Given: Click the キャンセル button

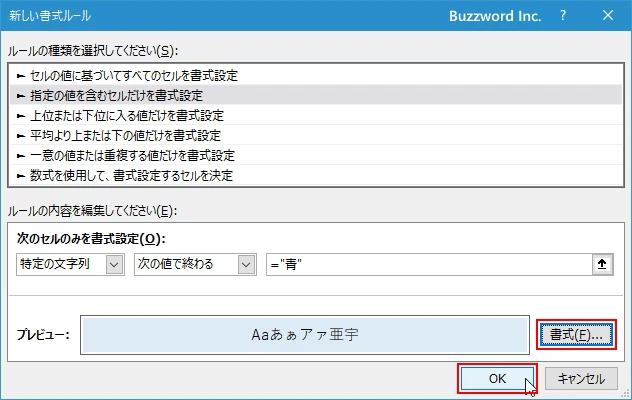Looking at the screenshot, I should pyautogui.click(x=581, y=379).
